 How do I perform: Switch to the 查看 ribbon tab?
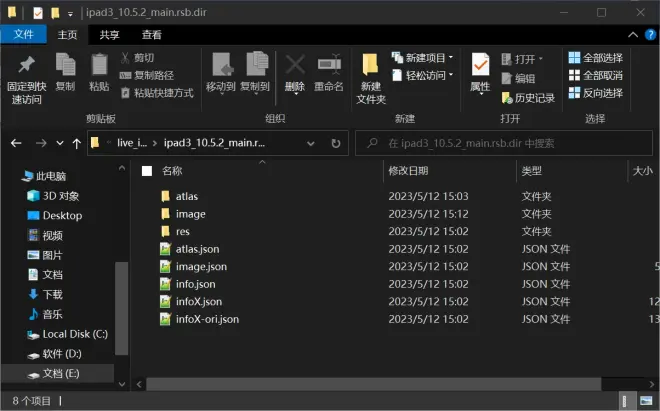152,34
